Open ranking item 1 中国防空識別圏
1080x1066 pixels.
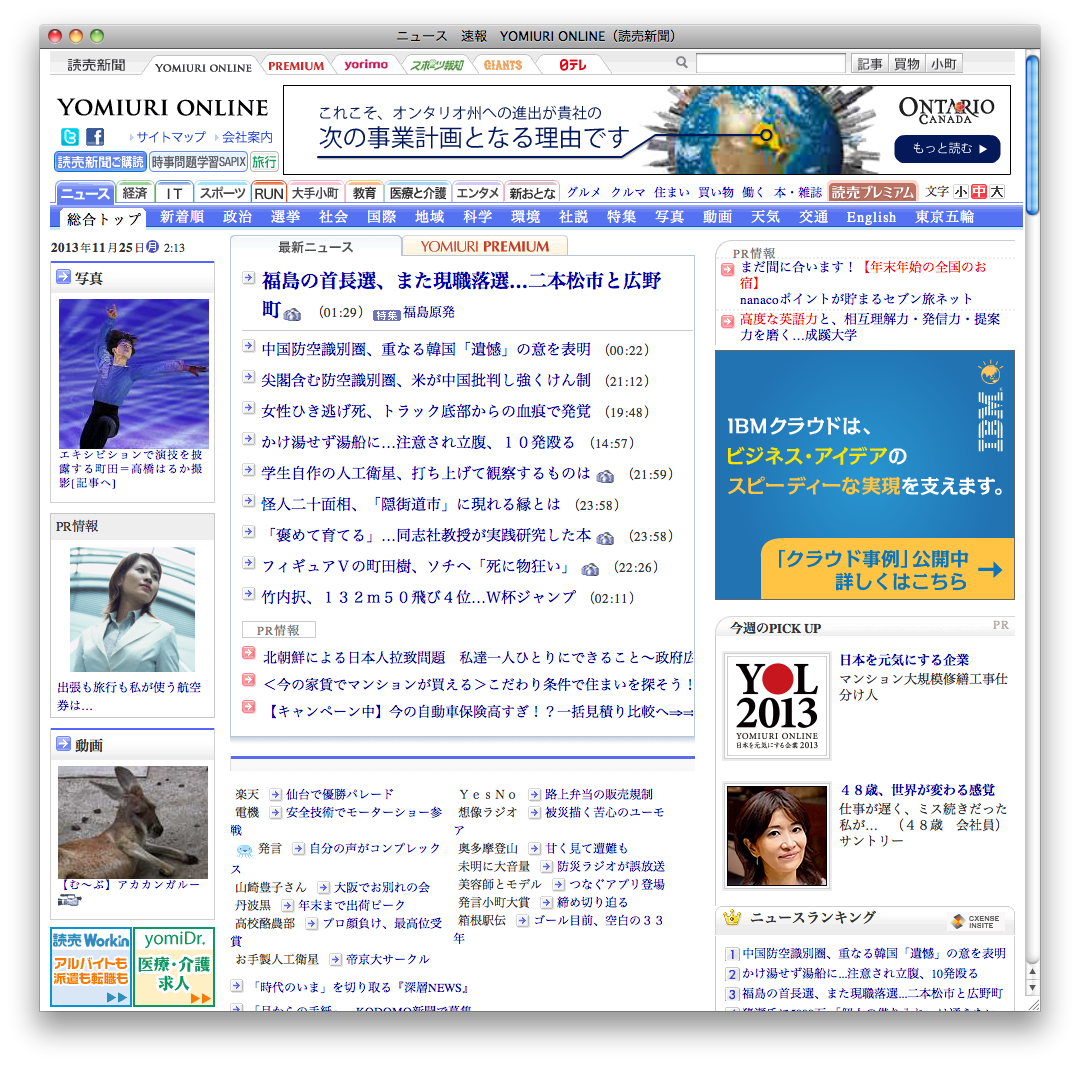pyautogui.click(x=874, y=953)
